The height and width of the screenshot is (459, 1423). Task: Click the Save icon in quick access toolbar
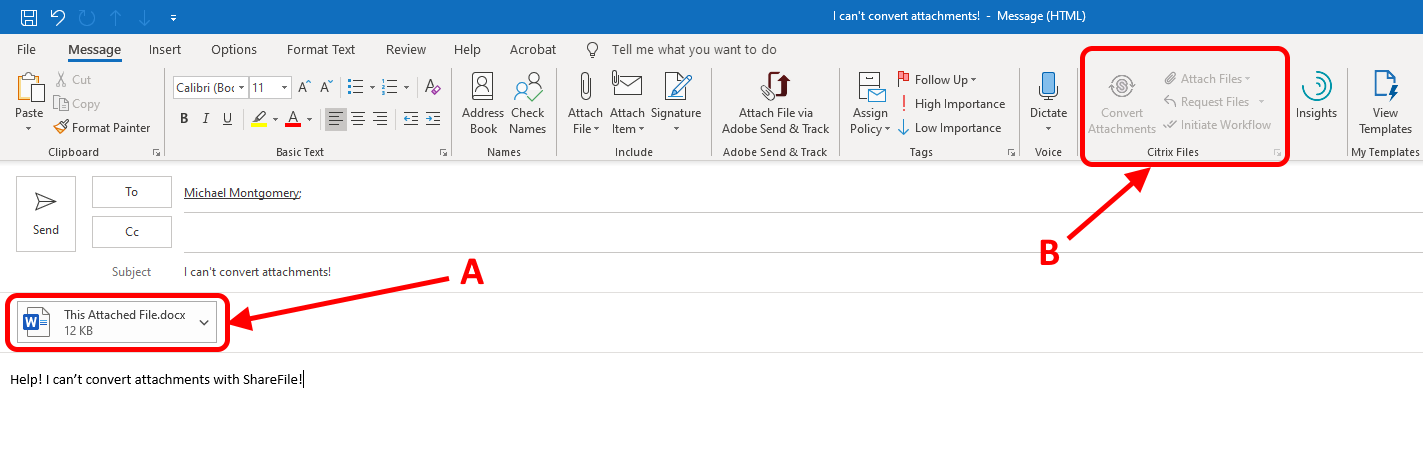click(x=28, y=17)
